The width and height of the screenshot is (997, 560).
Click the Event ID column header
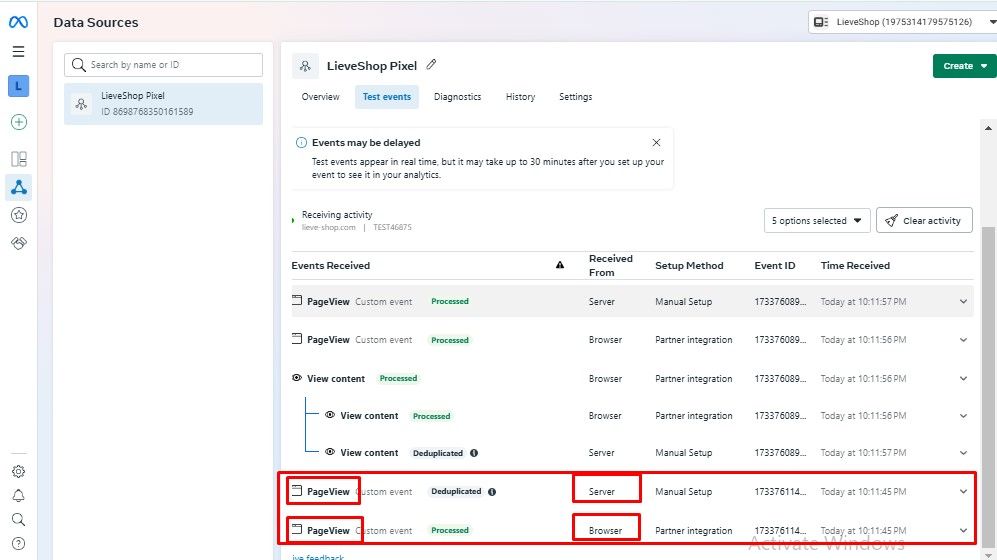(774, 266)
